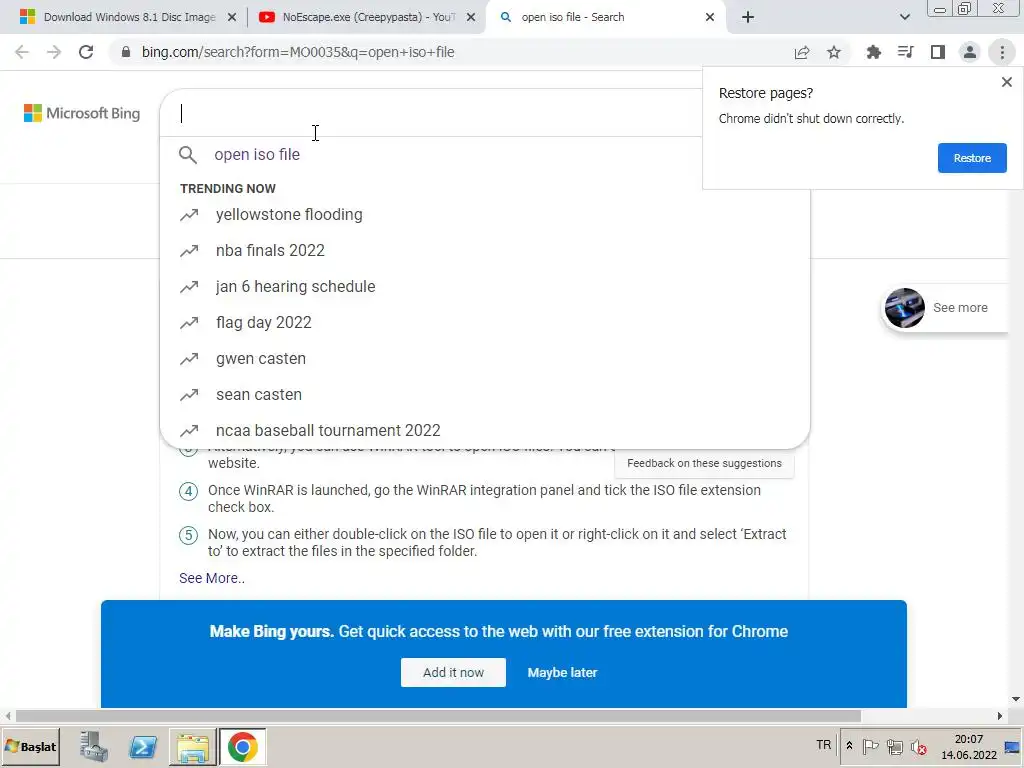The image size is (1024, 768).
Task: Close the open iso file Search tab
Action: click(x=710, y=17)
